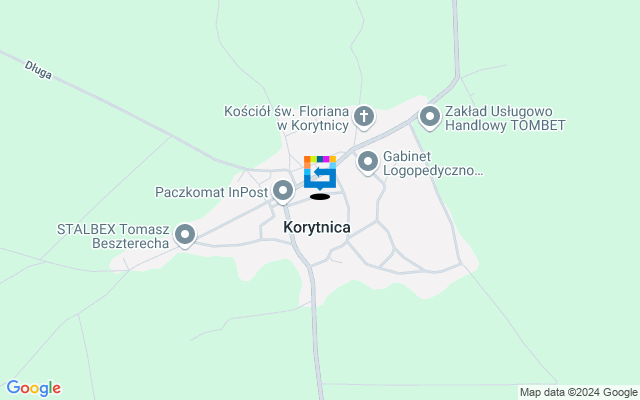640x400 pixels.
Task: Open the STALBEX Tomasz Beszterecha text label
Action: point(113,236)
